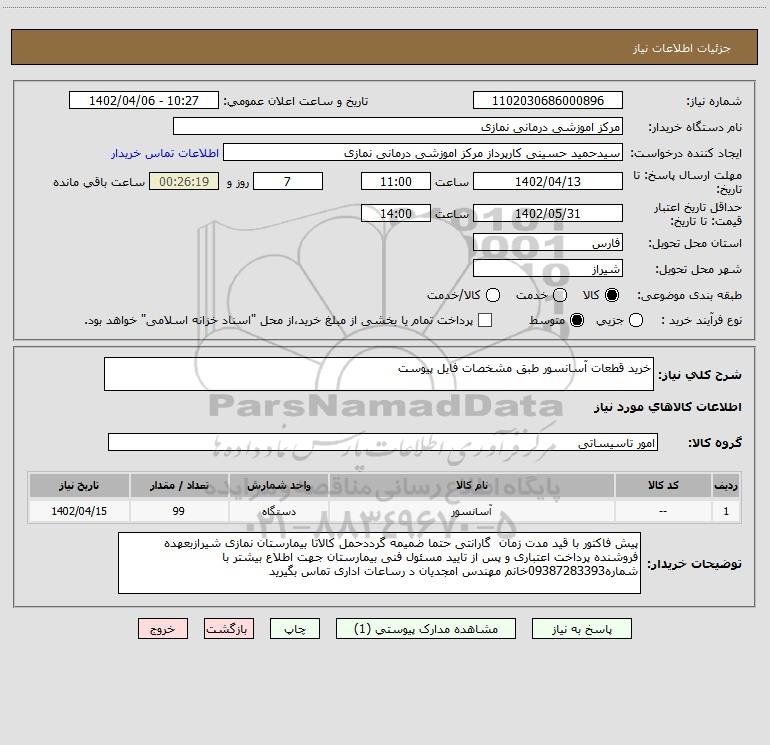
Task: Click the کد کالا column header
Action: [663, 485]
